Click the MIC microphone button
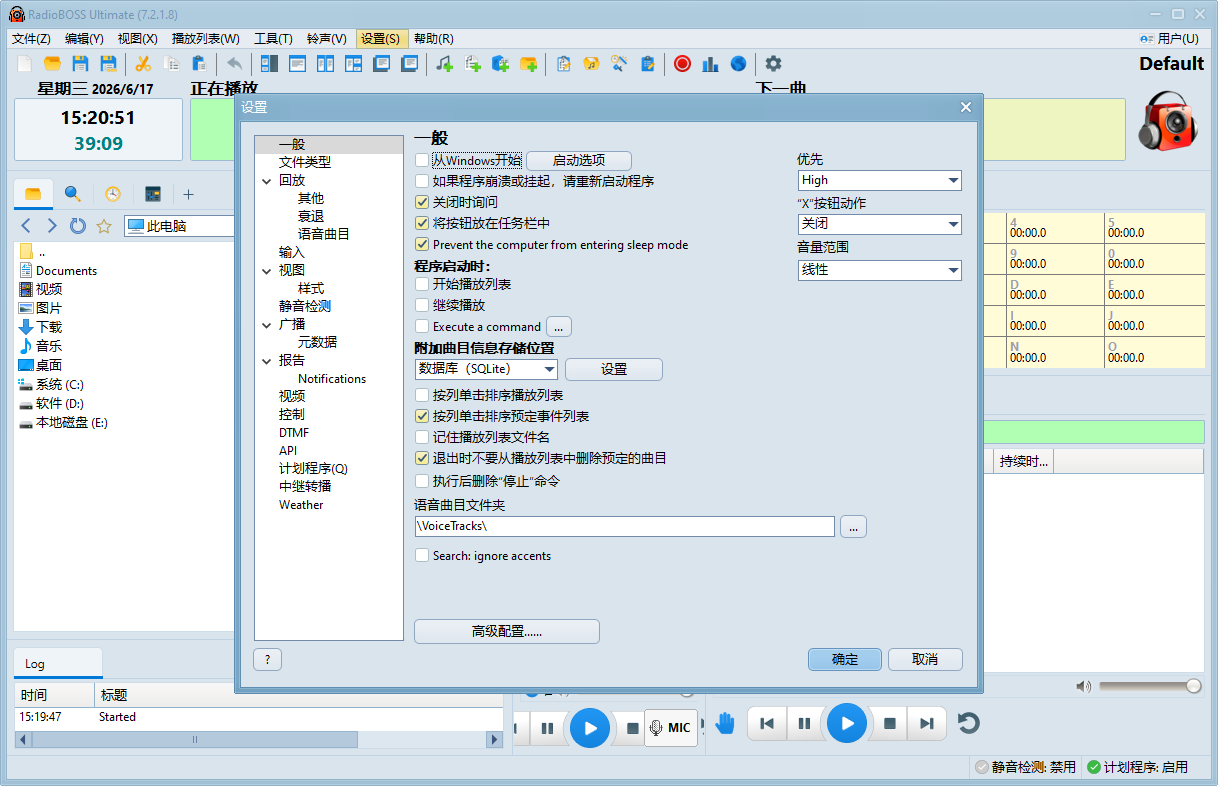 (x=670, y=728)
